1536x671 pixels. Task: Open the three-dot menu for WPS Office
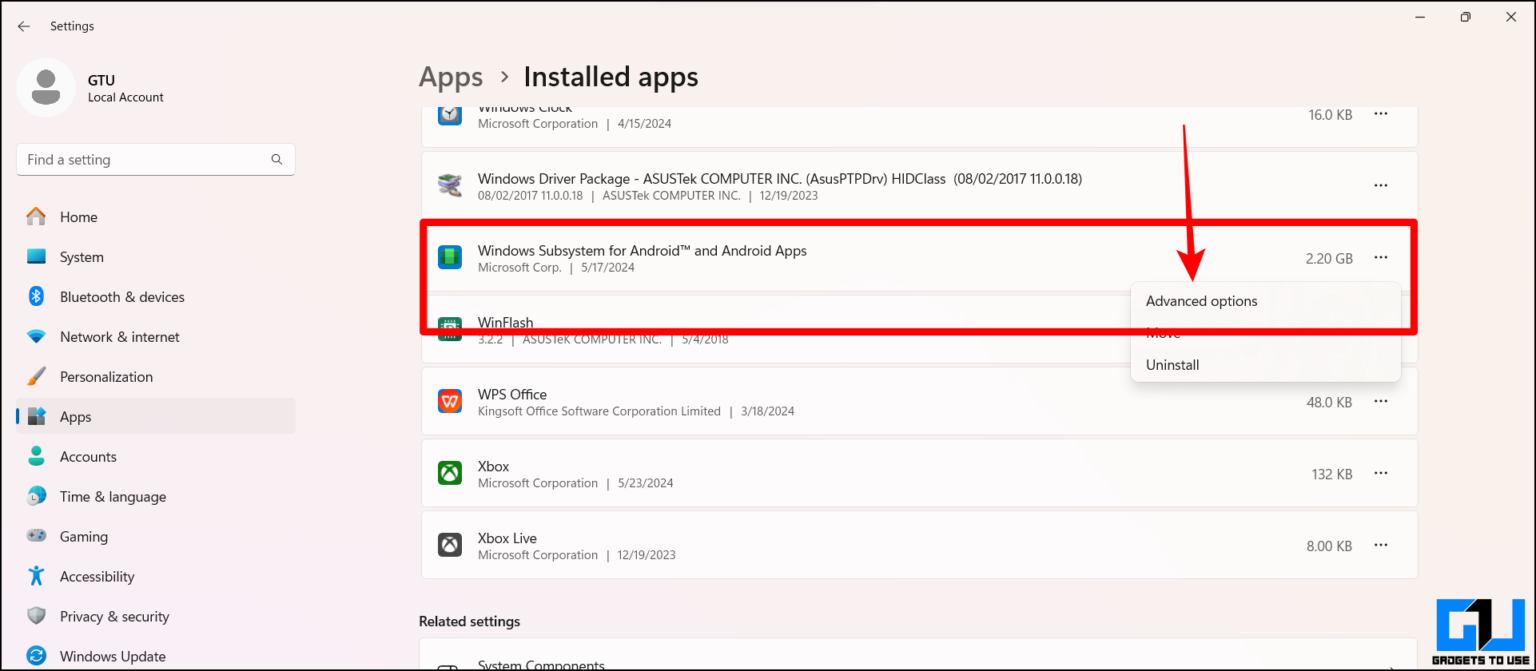[x=1381, y=401]
